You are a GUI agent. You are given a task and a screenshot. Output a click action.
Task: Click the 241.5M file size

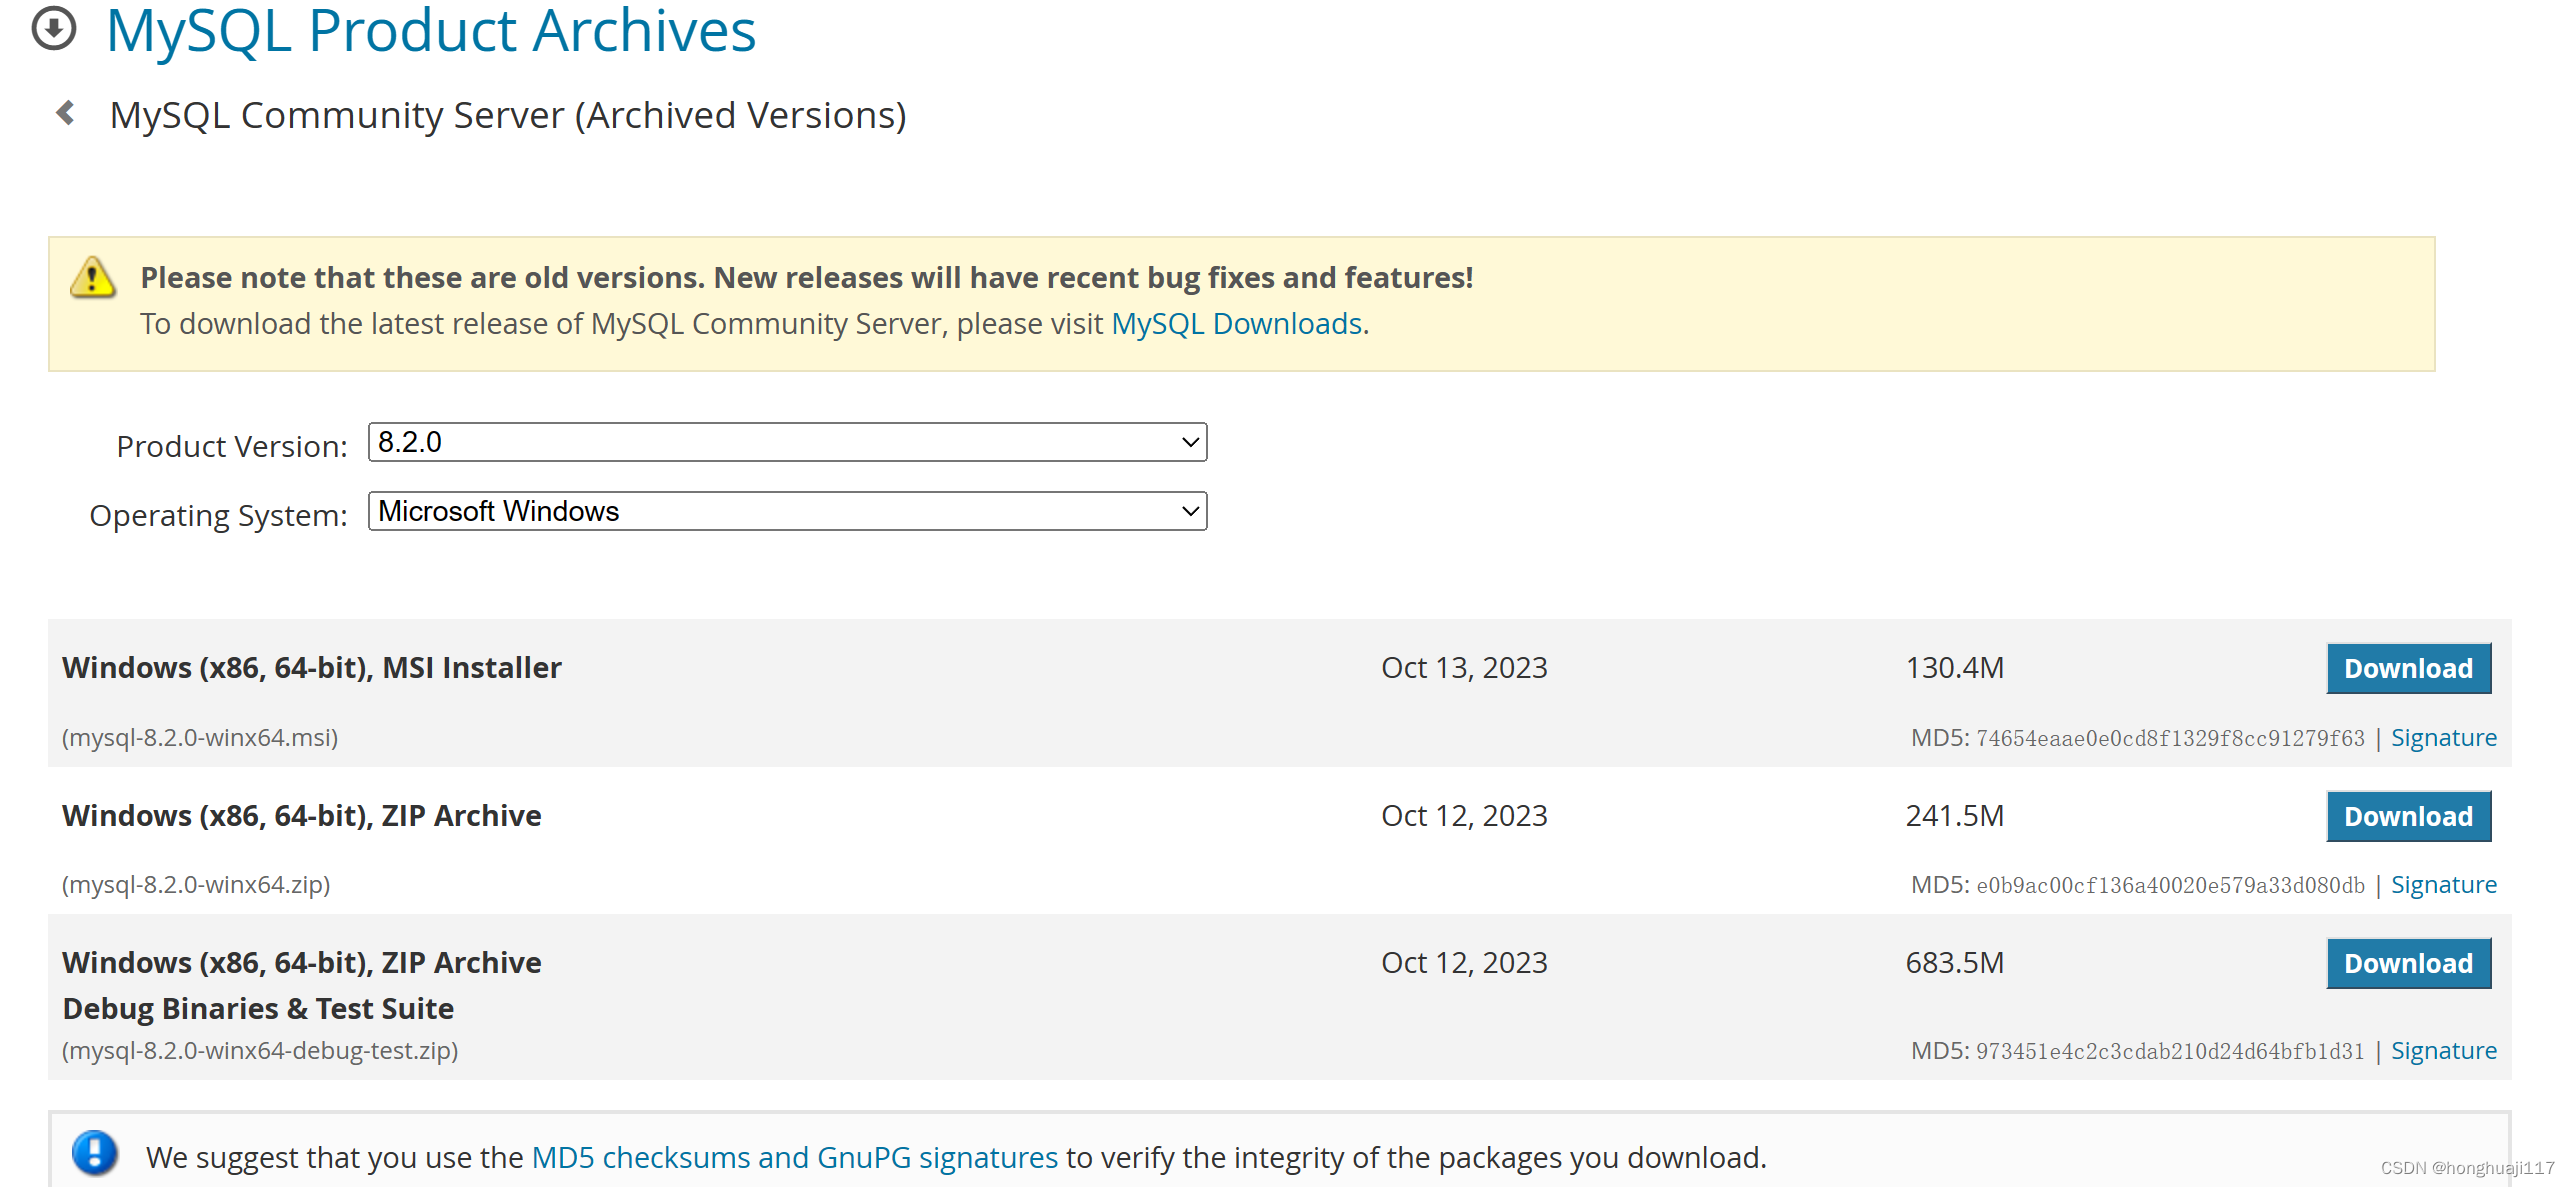tap(1955, 815)
